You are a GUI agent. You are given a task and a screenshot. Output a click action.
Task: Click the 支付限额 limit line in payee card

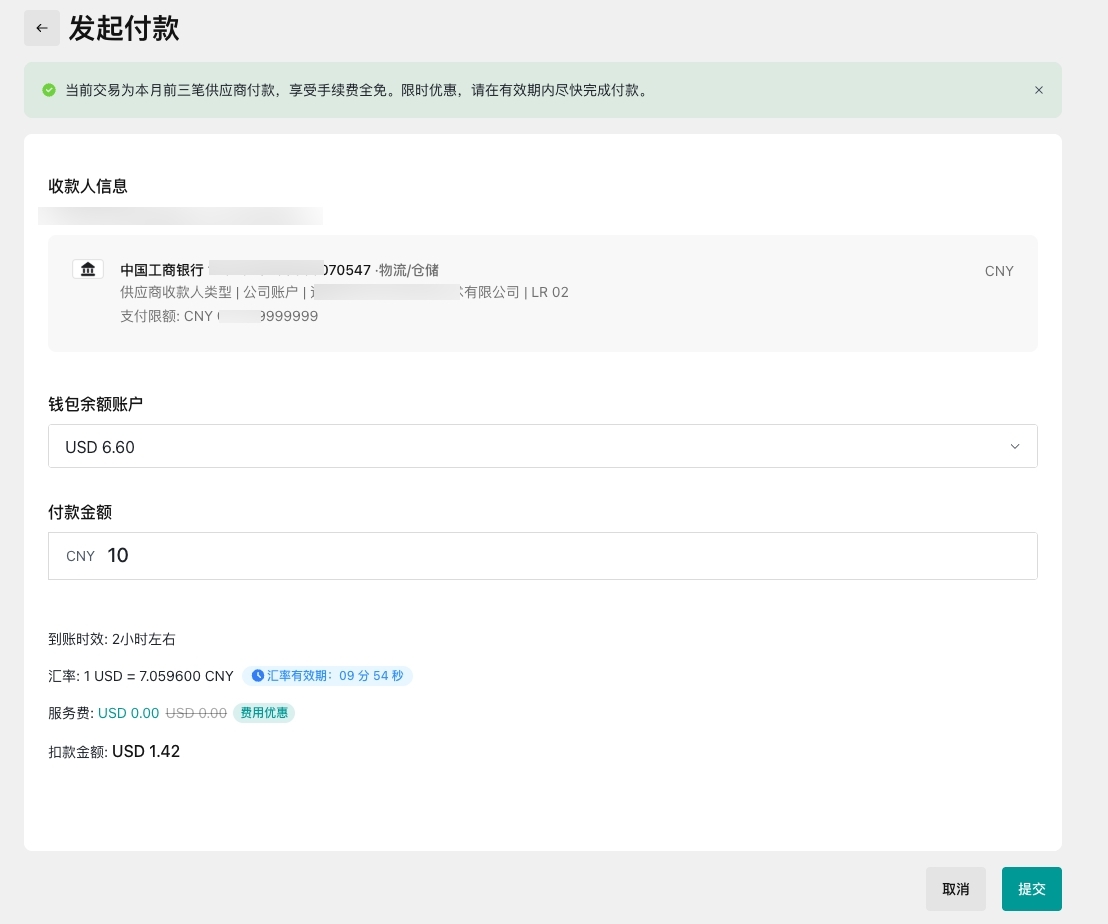coord(218,316)
